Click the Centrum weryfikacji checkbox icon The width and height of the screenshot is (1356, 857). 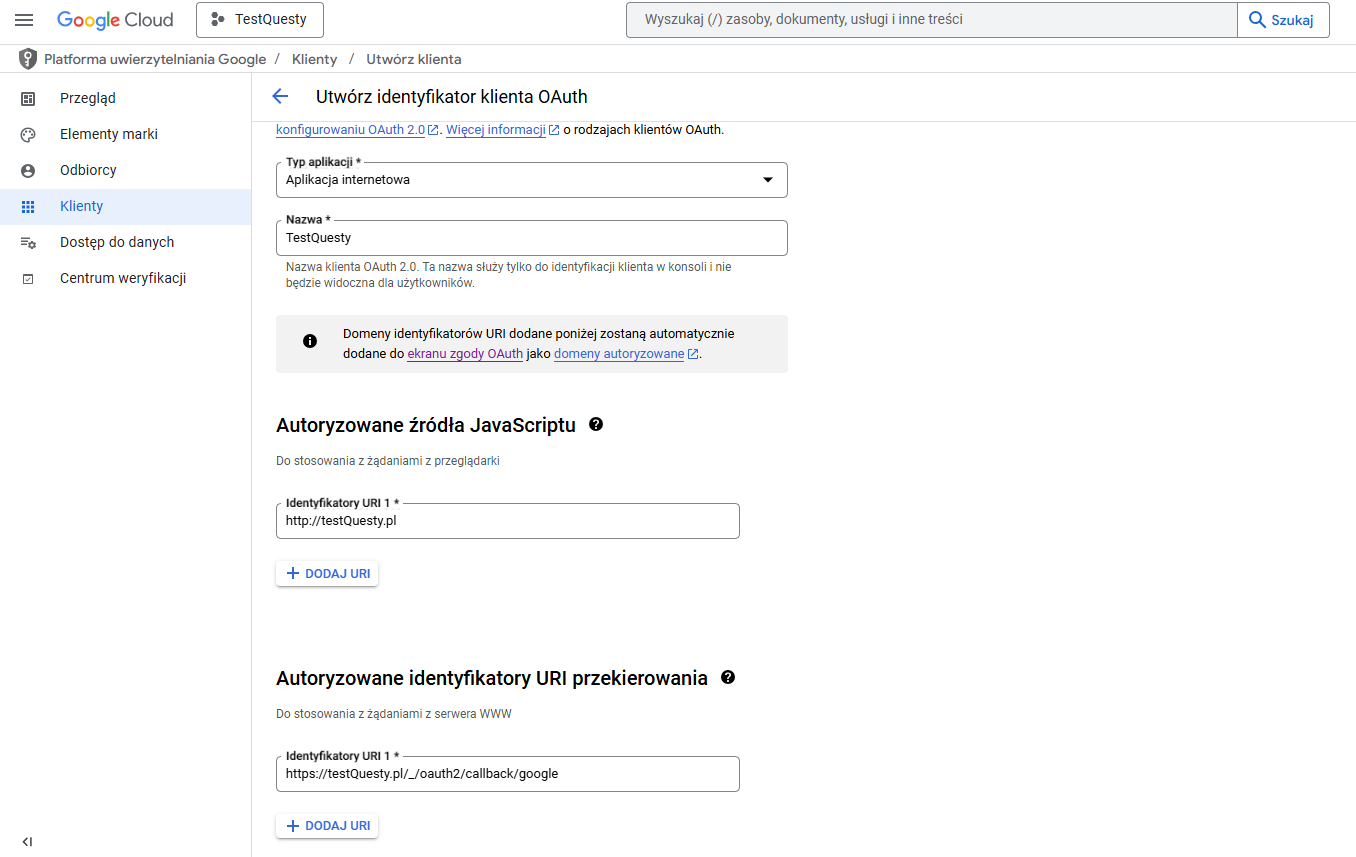point(28,278)
